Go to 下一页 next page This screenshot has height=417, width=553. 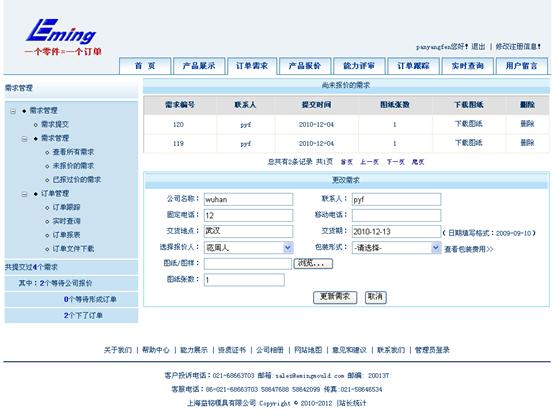[395, 162]
